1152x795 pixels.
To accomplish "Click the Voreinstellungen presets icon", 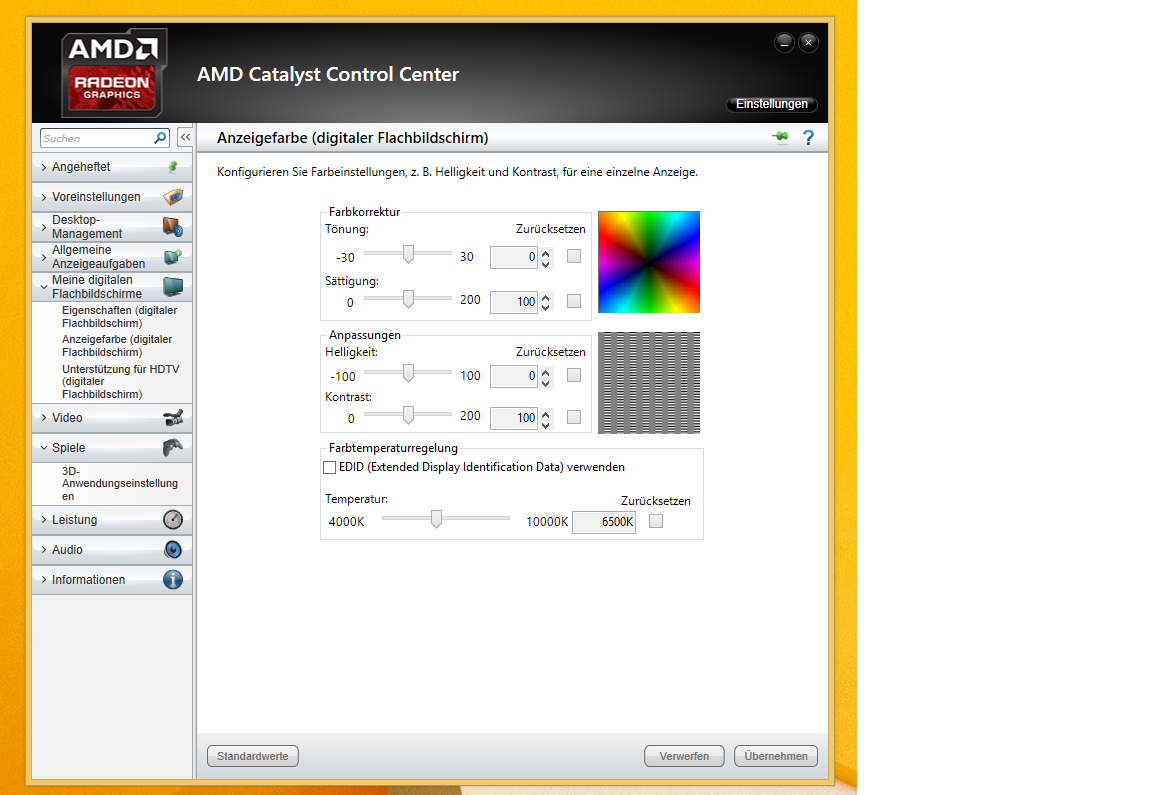I will coord(173,197).
